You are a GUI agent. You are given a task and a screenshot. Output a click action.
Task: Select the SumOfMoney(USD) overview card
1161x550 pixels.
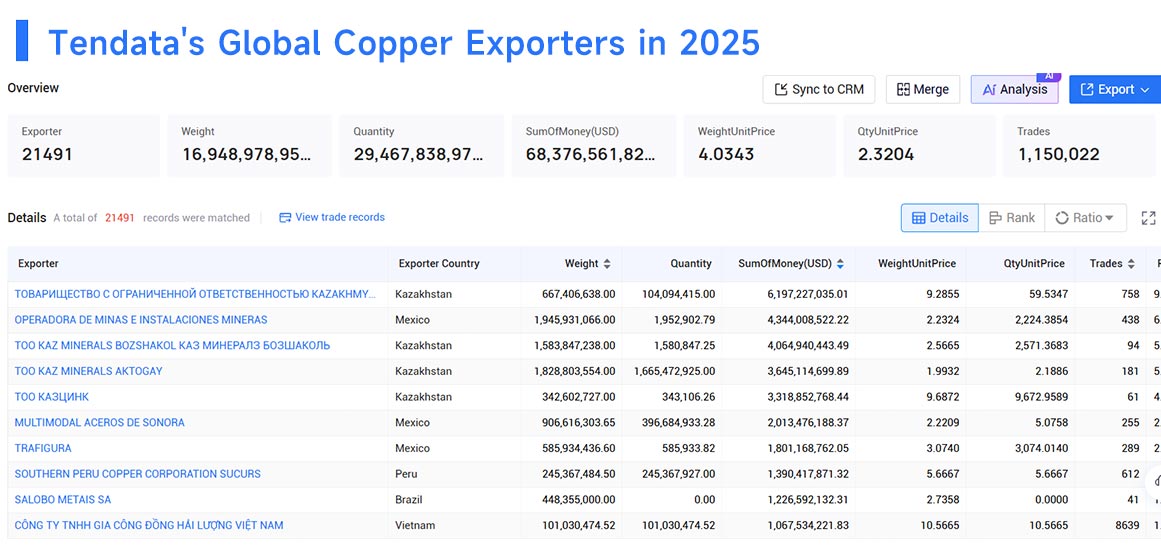point(594,145)
